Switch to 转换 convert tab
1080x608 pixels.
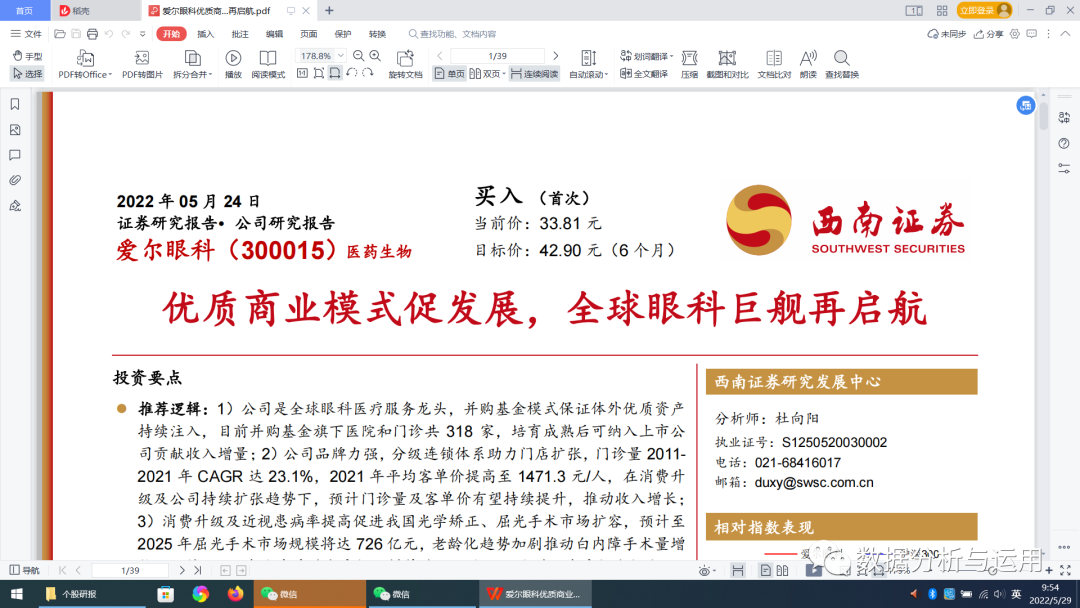tap(377, 34)
